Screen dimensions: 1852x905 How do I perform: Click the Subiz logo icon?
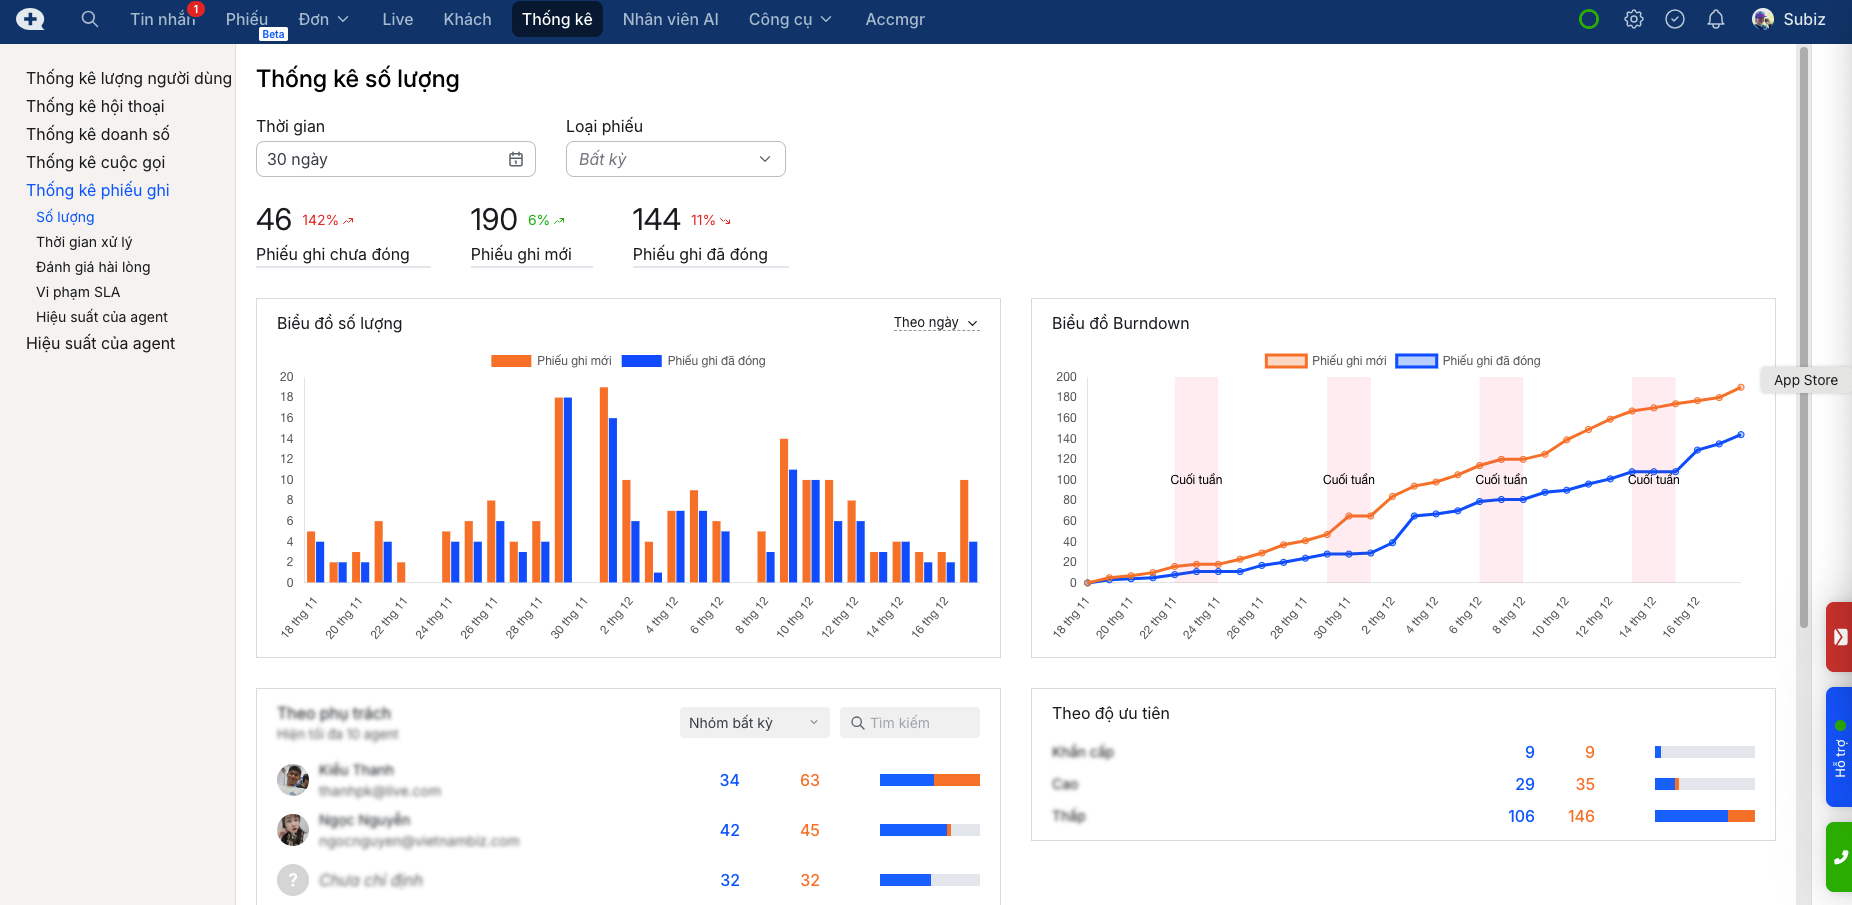coord(30,19)
